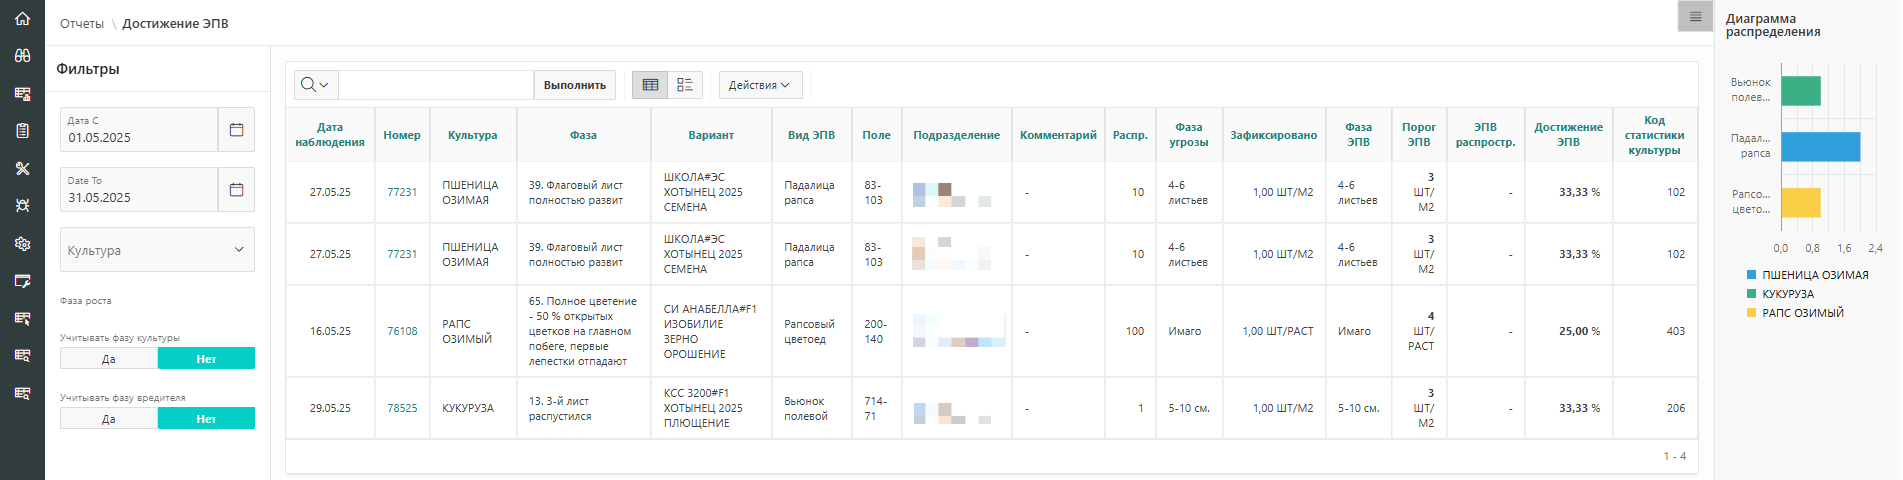Click the binoculars icon in the sidebar
The width and height of the screenshot is (1903, 480).
pyautogui.click(x=22, y=56)
